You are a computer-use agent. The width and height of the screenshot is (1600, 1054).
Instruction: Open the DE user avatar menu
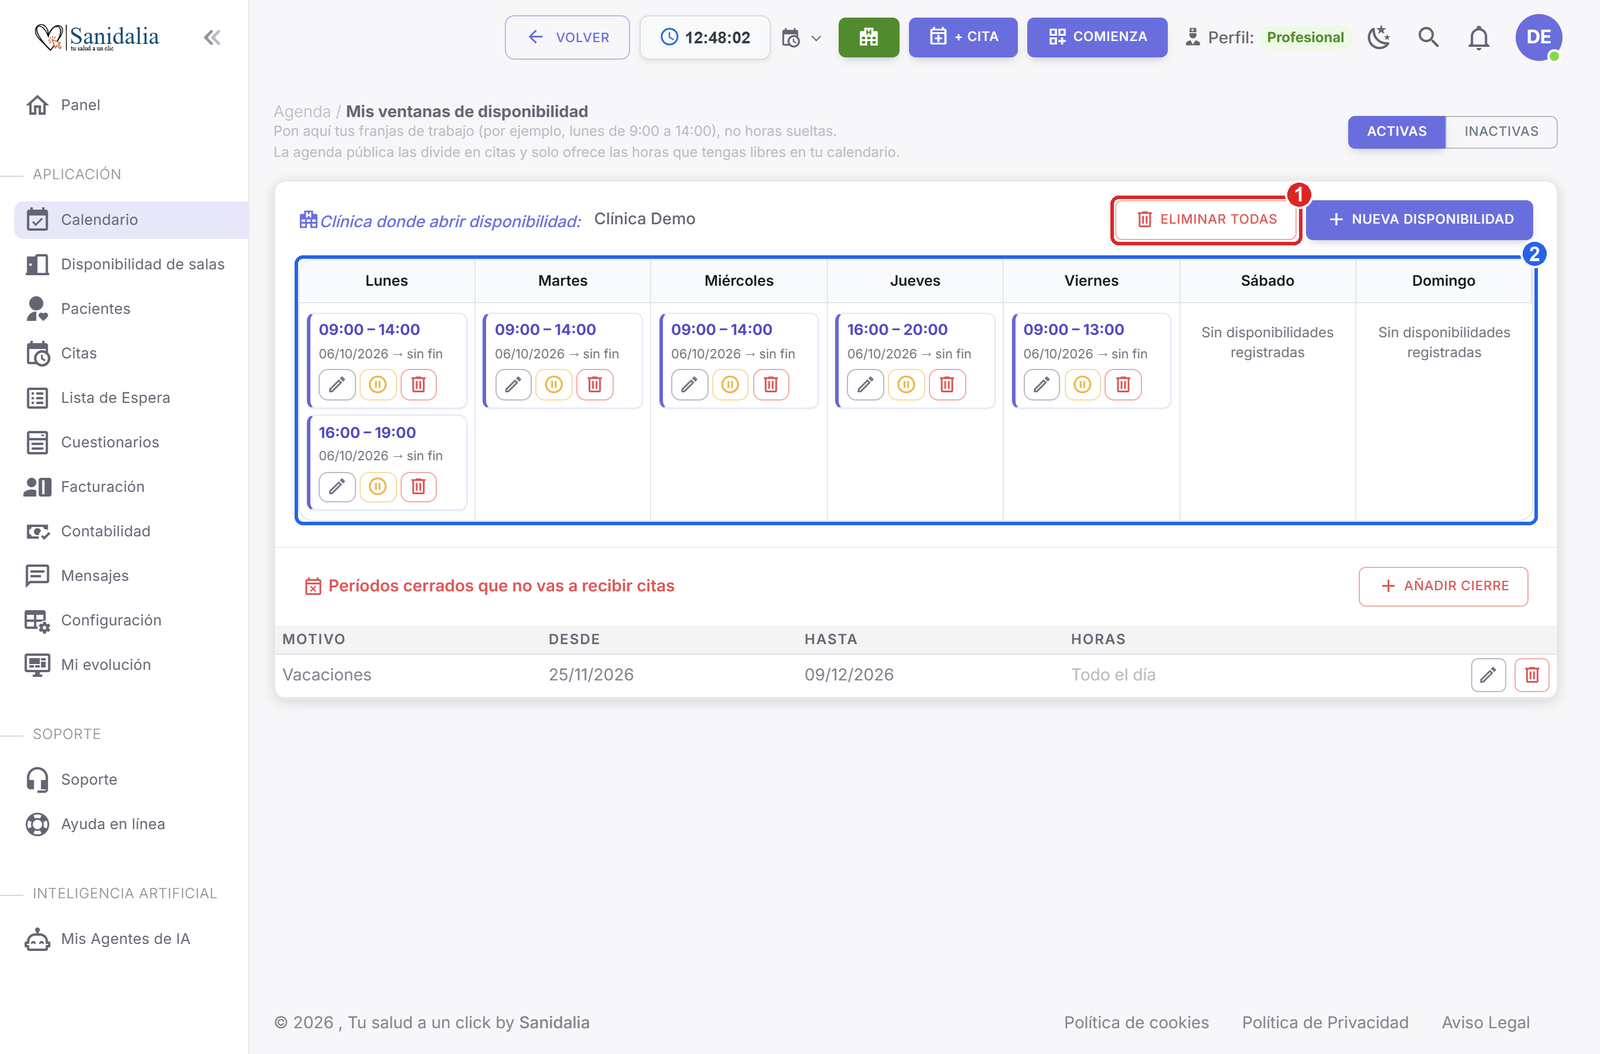pyautogui.click(x=1539, y=38)
